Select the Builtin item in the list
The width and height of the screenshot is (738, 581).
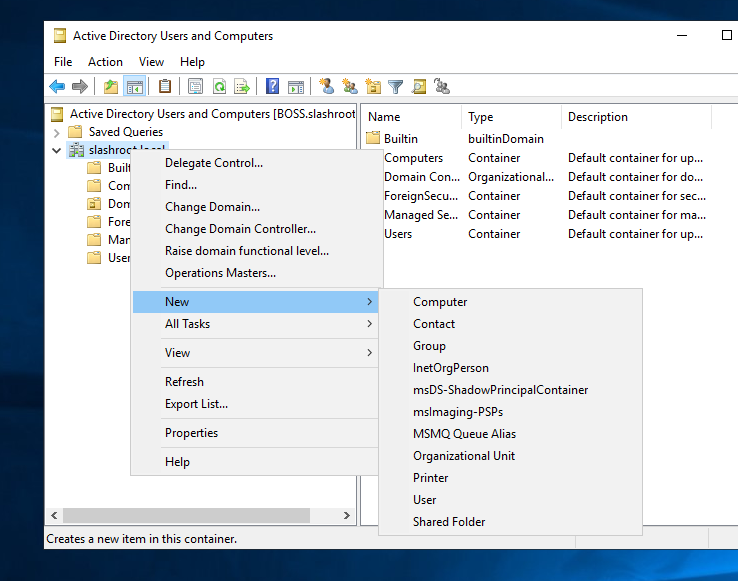click(401, 139)
